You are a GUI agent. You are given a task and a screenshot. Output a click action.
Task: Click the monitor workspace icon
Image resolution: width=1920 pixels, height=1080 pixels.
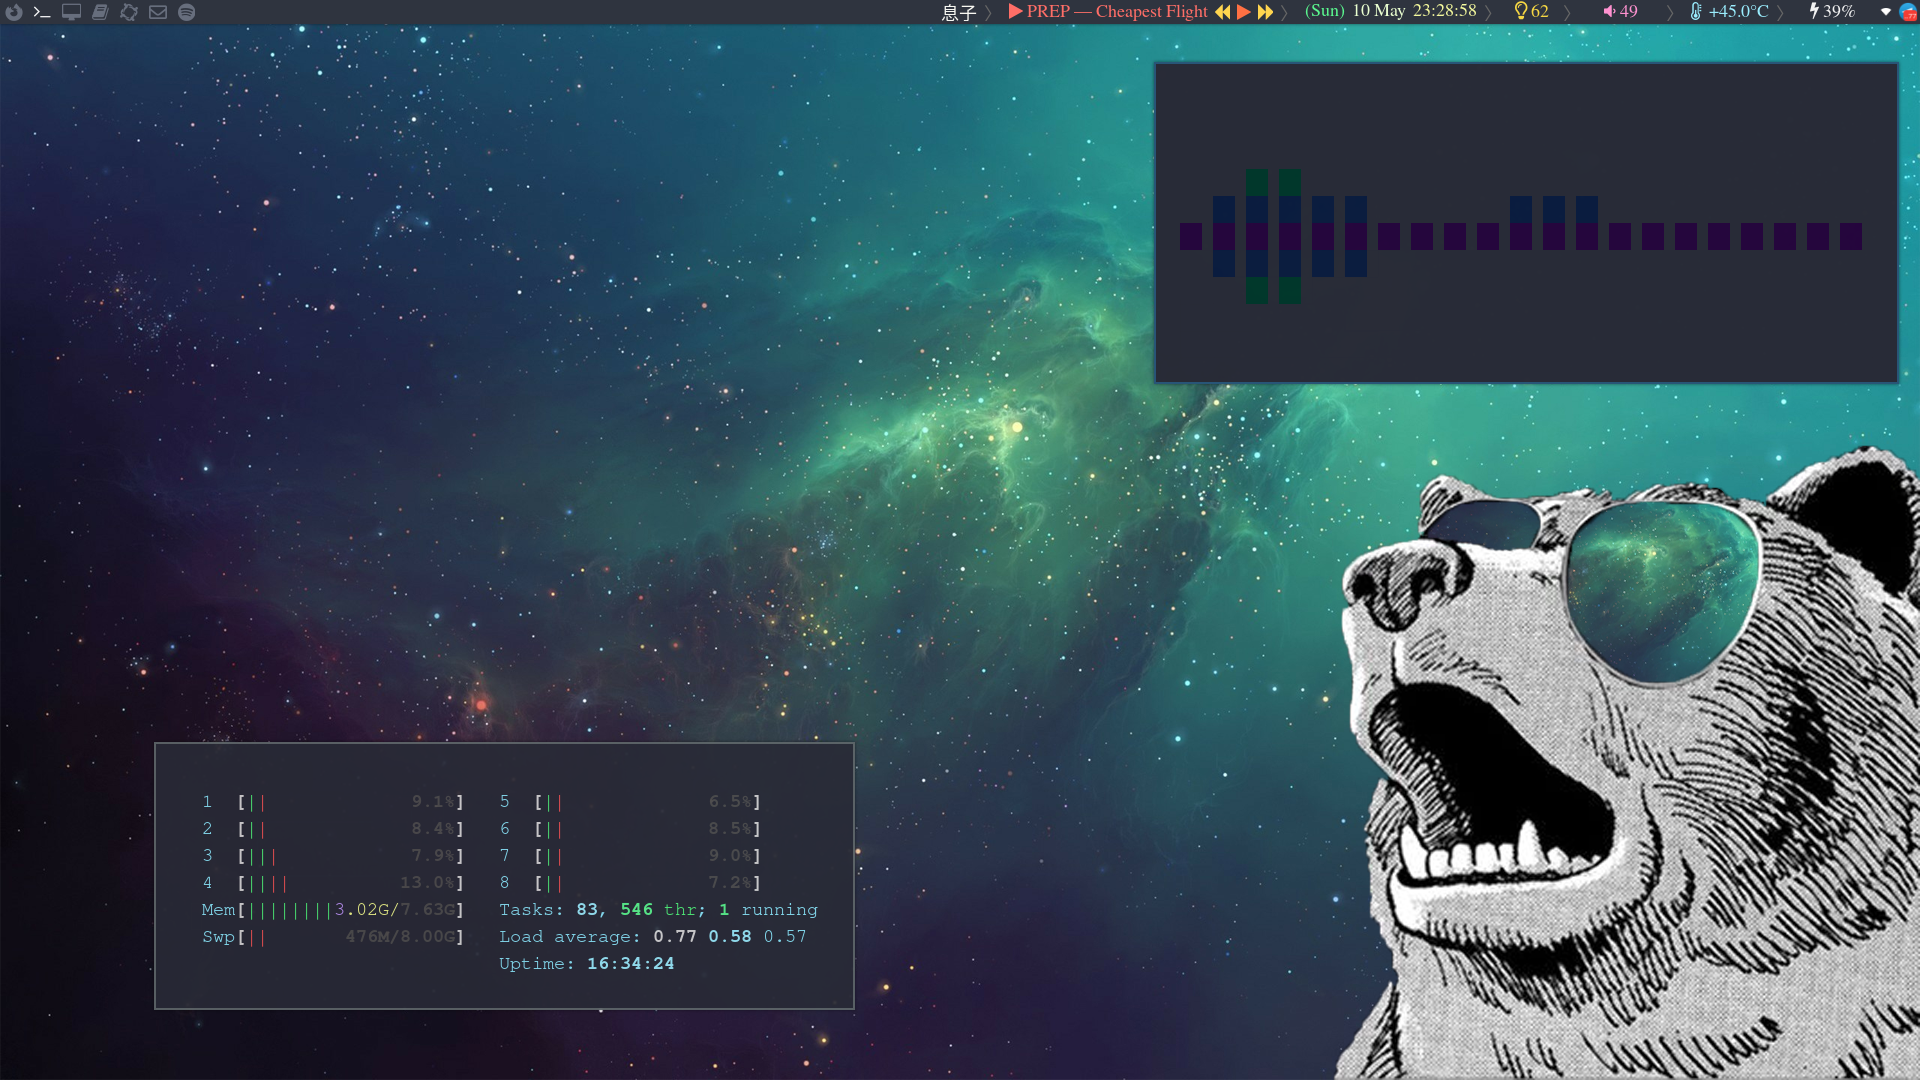(71, 12)
